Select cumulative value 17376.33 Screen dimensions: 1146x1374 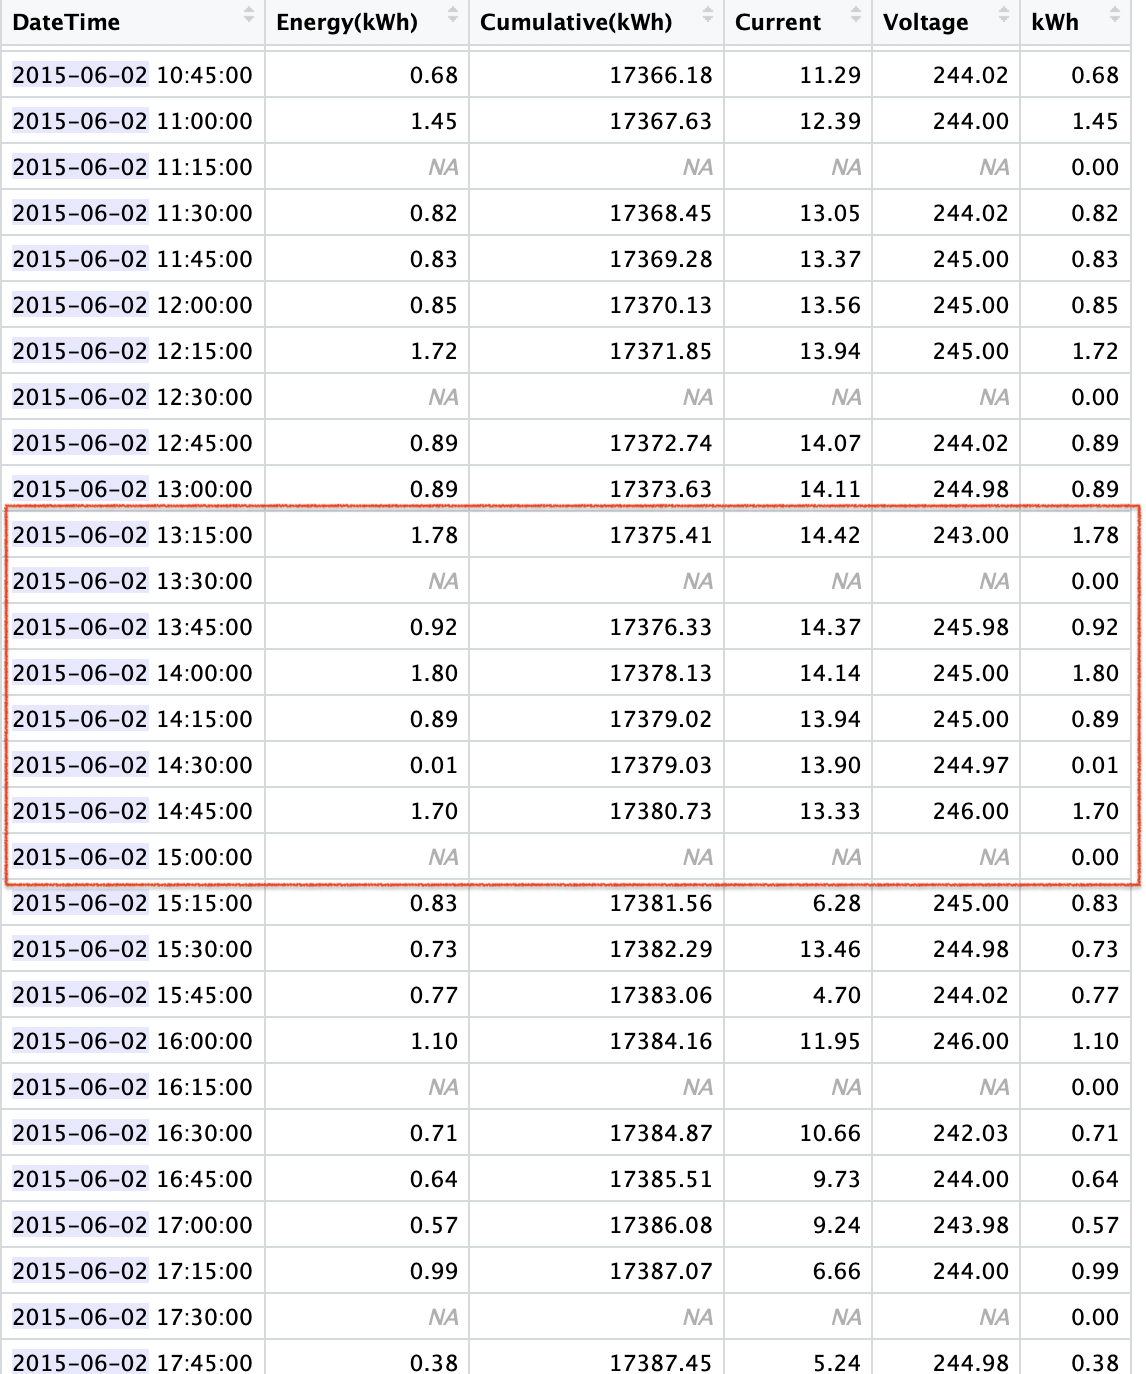click(661, 627)
